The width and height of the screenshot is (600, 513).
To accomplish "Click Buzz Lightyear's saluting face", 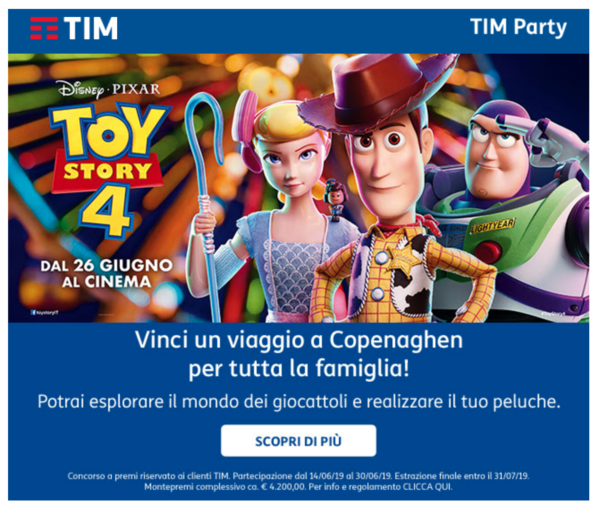I will [497, 155].
